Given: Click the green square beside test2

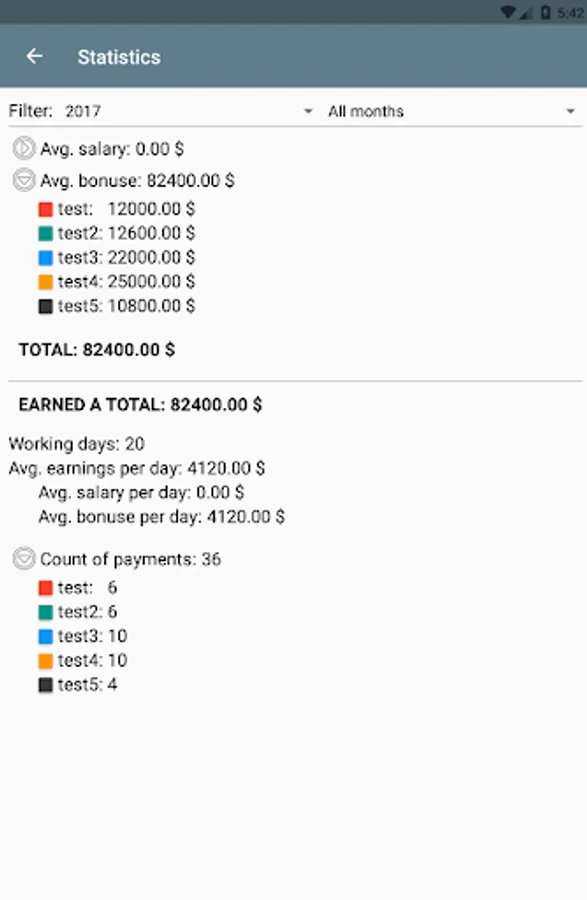Looking at the screenshot, I should pyautogui.click(x=45, y=232).
